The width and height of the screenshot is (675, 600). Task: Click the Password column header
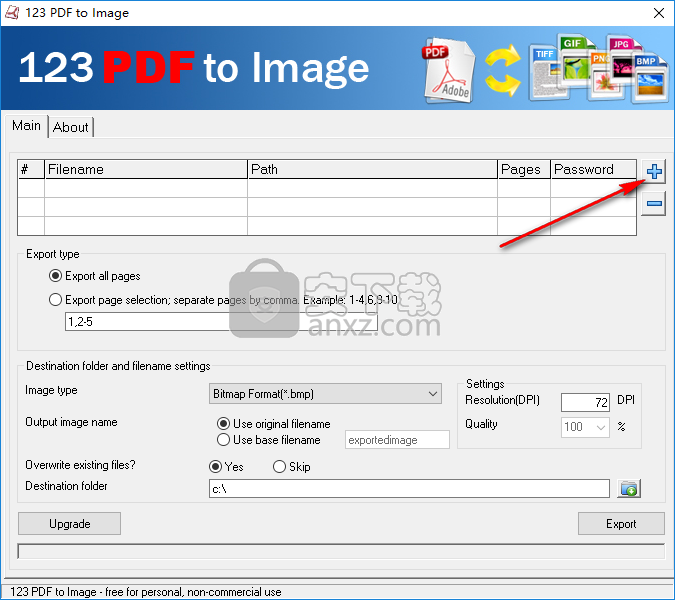pyautogui.click(x=594, y=169)
